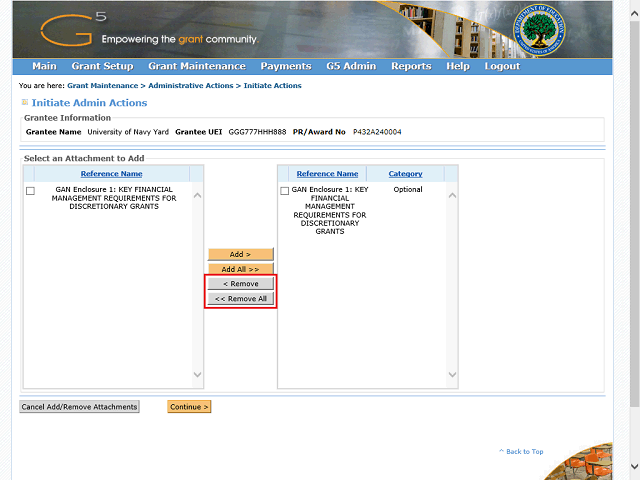Click the Add All >> button
640x480 pixels.
(x=240, y=269)
